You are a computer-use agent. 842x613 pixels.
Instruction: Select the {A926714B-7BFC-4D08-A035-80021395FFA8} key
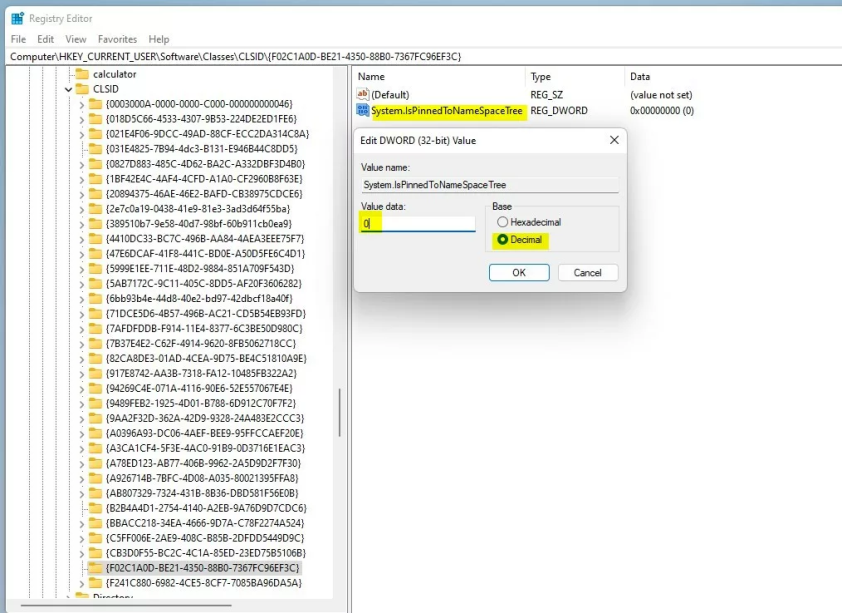pos(202,478)
